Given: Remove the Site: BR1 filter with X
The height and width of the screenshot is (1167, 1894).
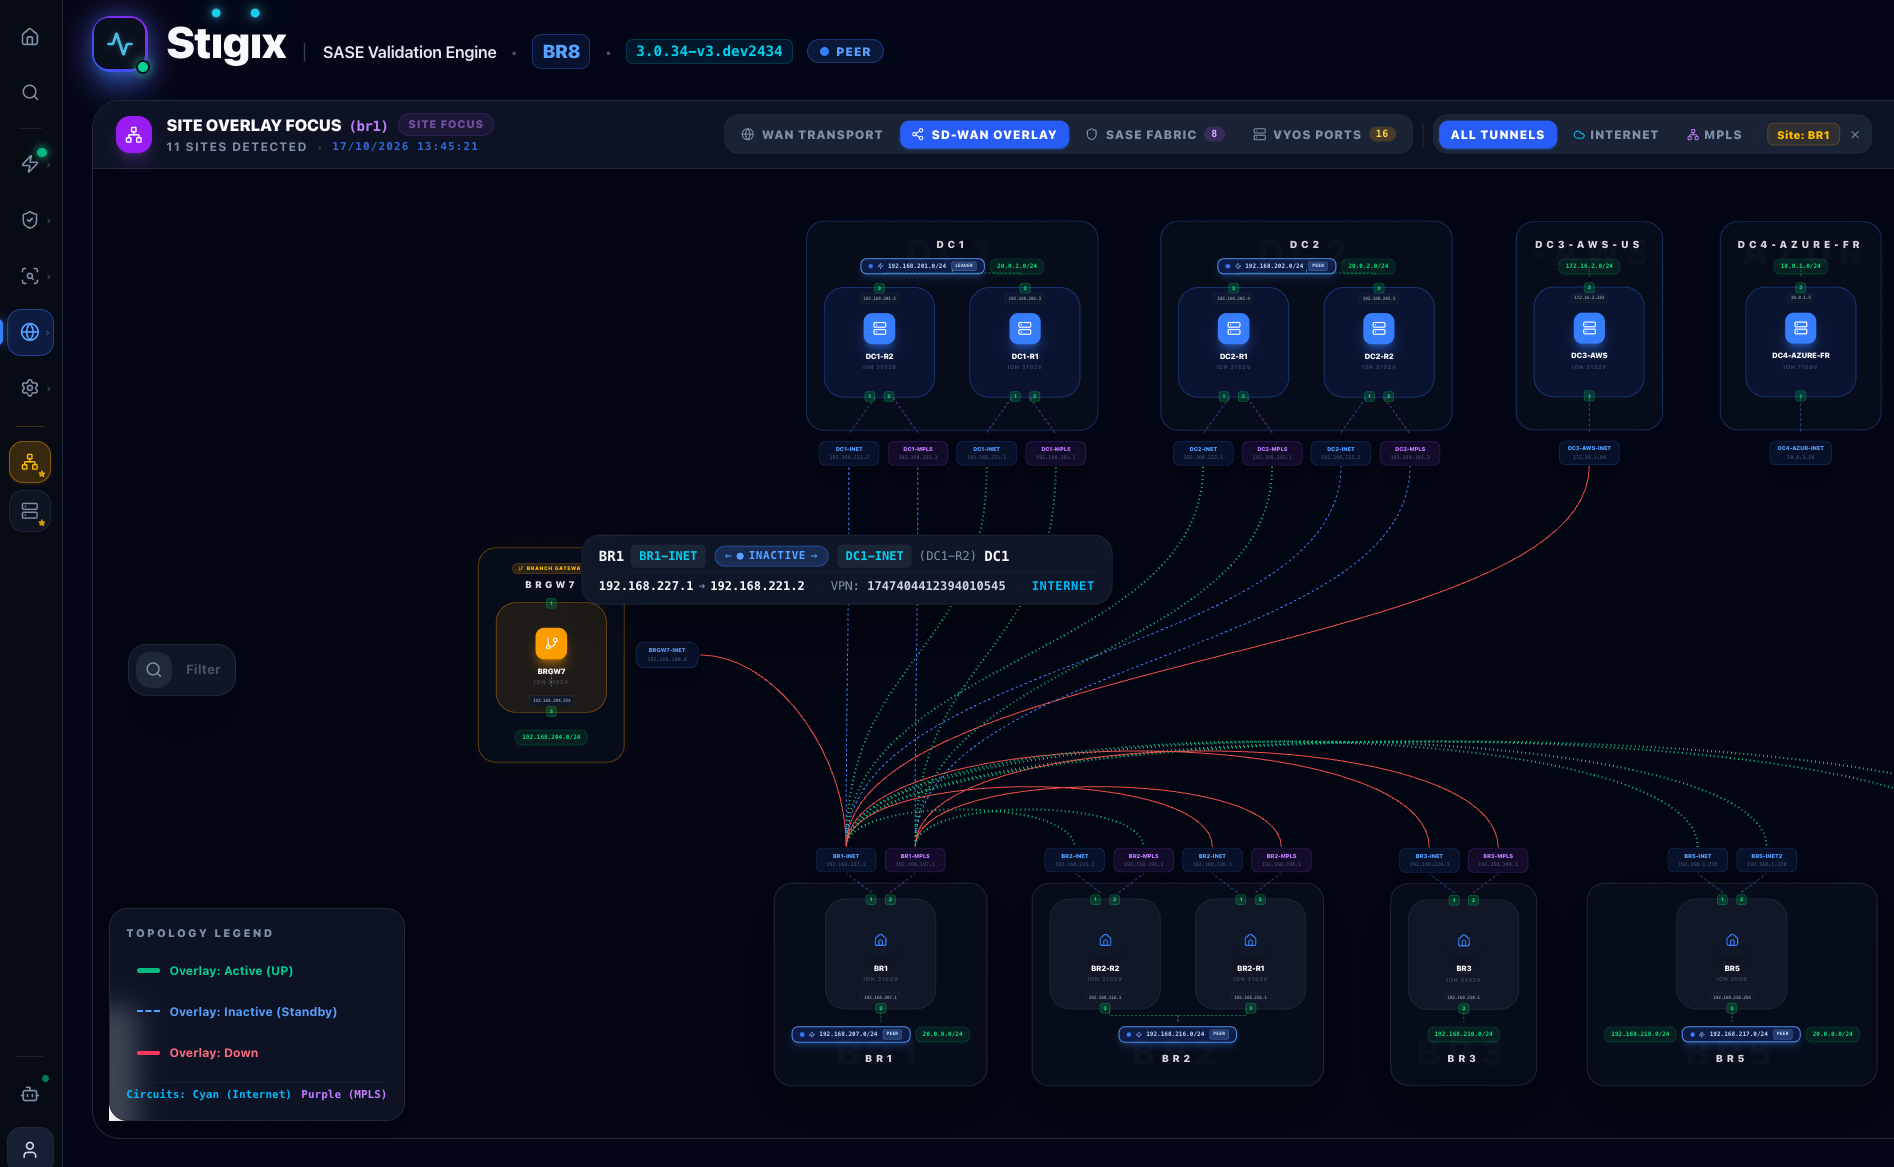Looking at the screenshot, I should coord(1855,135).
